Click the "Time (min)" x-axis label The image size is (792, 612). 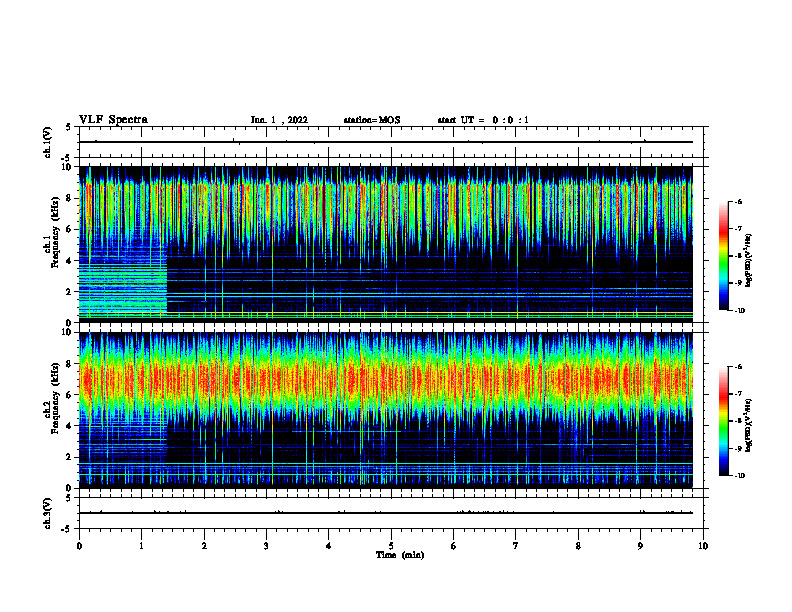click(400, 555)
